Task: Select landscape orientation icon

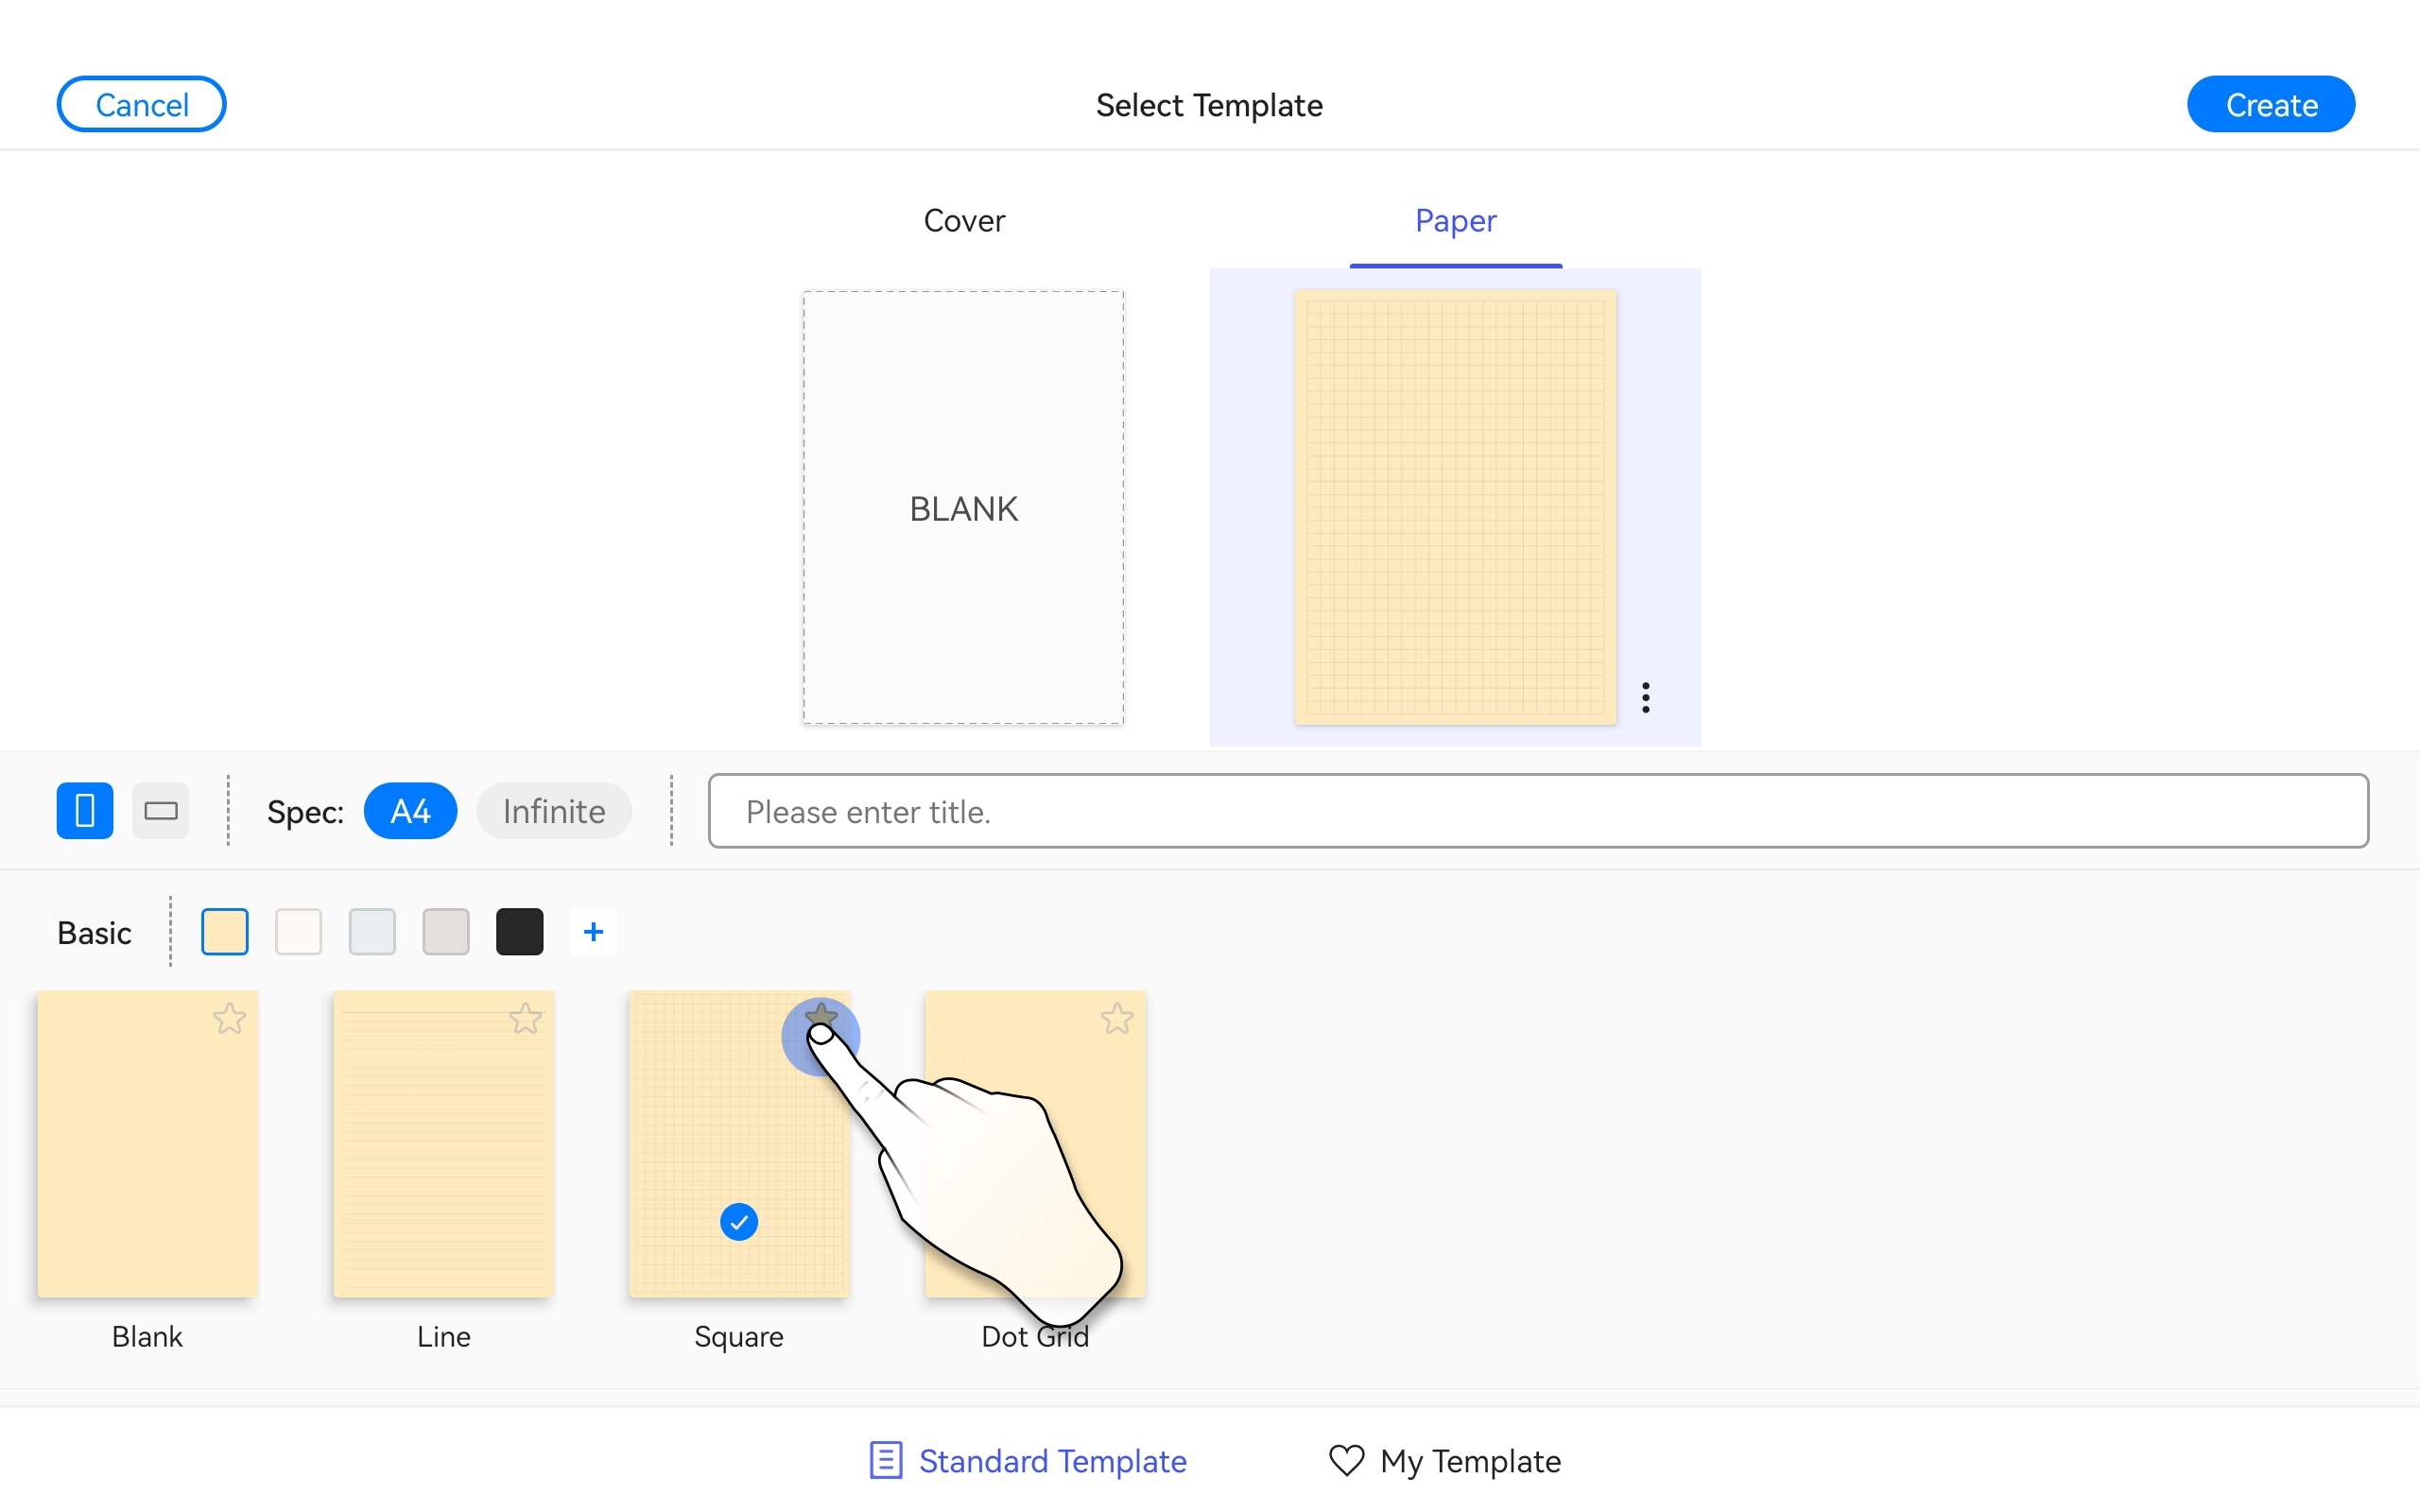Action: coord(161,810)
